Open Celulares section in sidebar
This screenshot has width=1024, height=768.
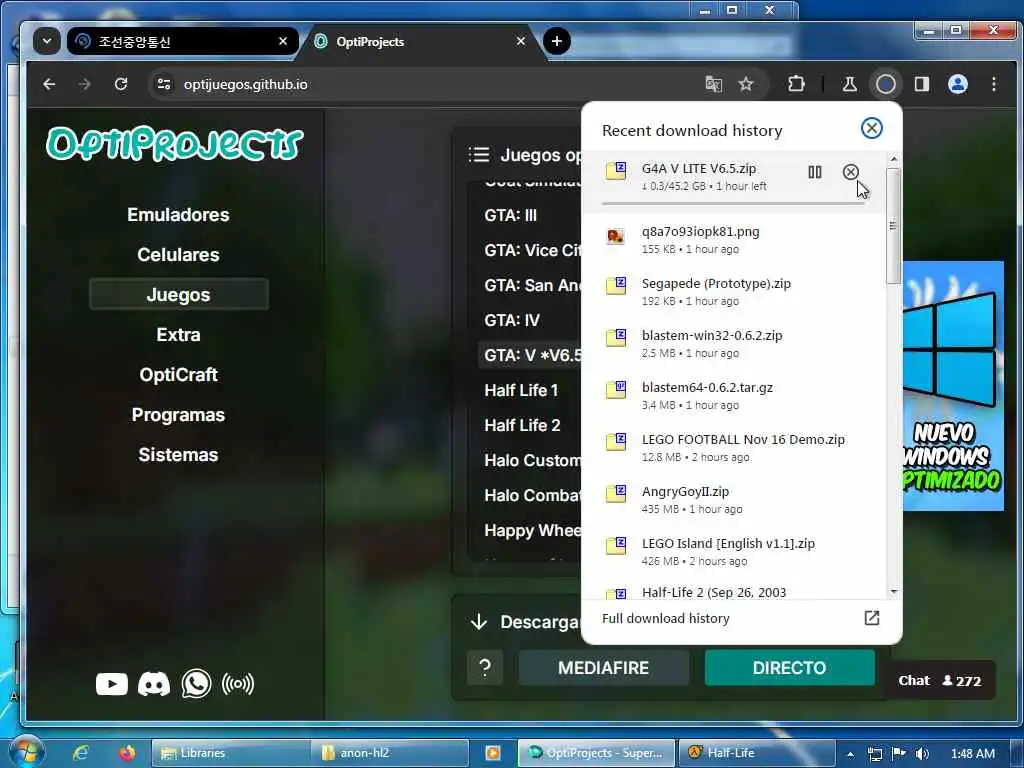[178, 255]
